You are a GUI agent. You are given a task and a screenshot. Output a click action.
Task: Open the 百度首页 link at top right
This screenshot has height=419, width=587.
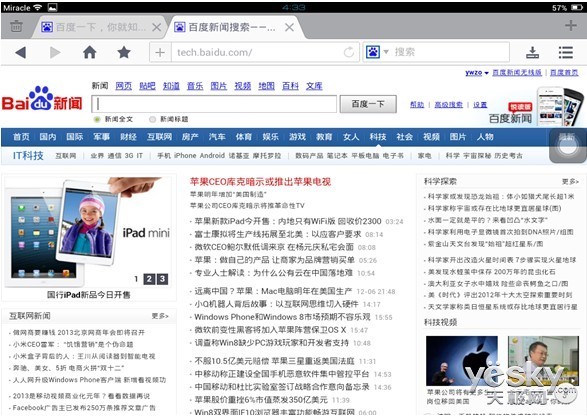564,73
